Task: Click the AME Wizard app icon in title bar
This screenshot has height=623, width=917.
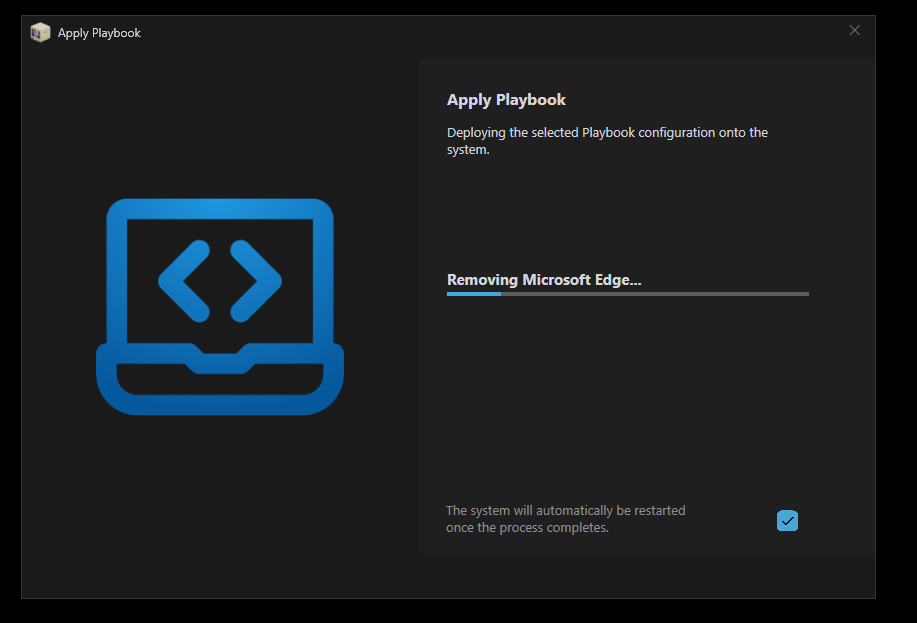Action: coord(40,32)
